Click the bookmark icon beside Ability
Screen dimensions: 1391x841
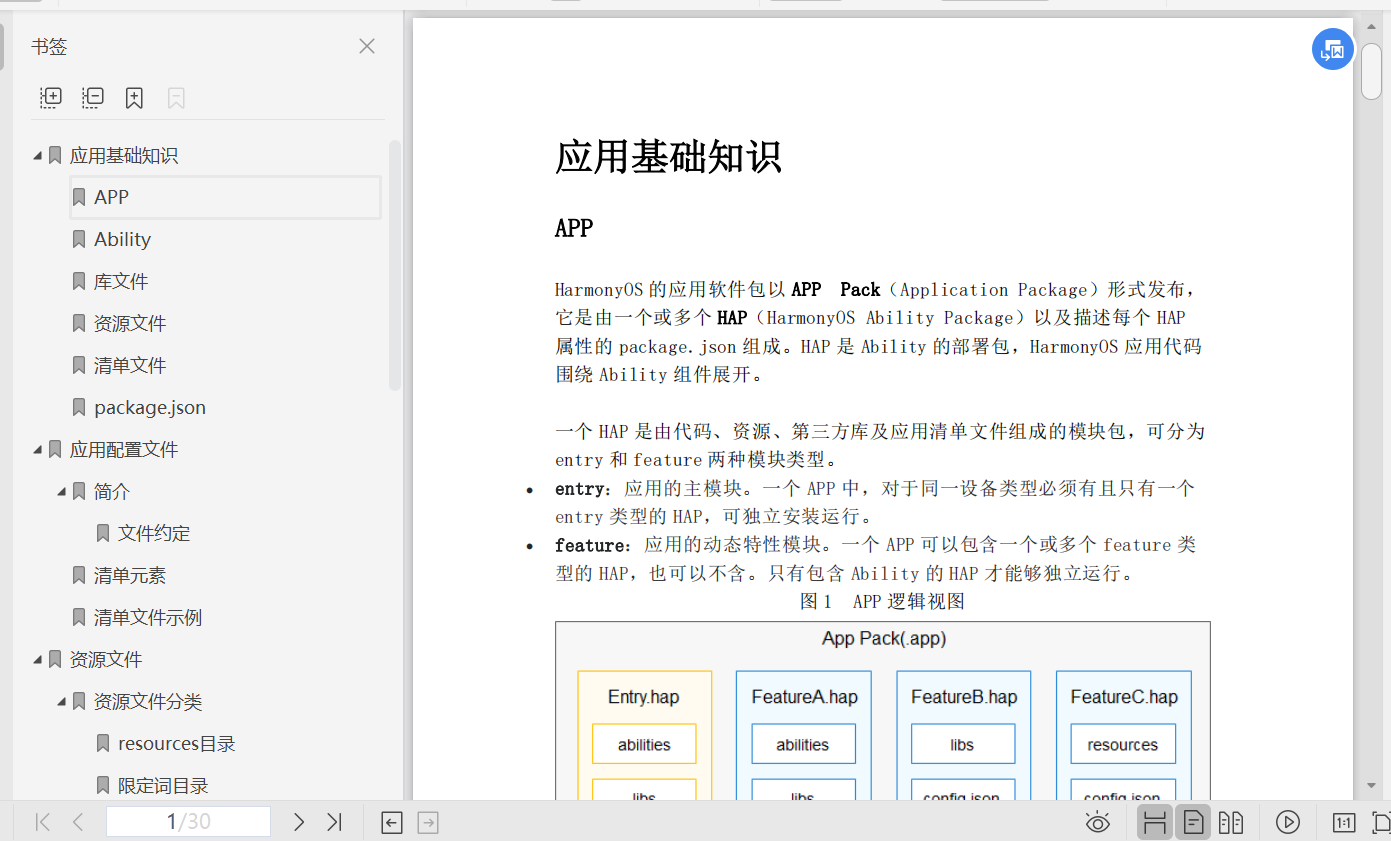pos(79,239)
